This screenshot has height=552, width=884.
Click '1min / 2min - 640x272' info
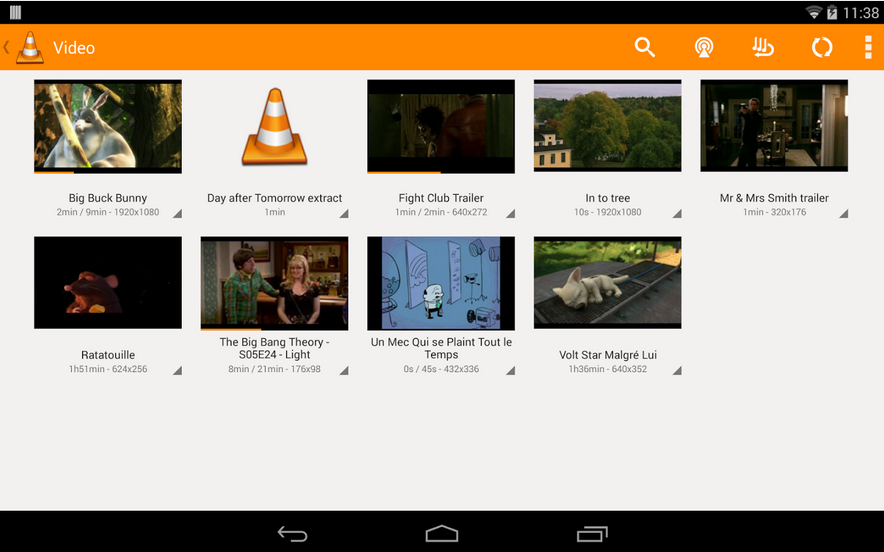[441, 212]
